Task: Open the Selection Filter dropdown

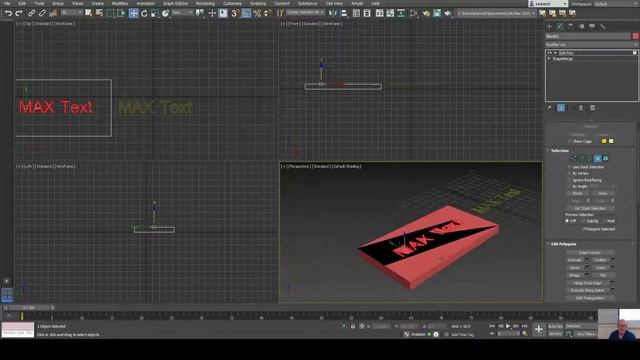Action: coord(71,13)
